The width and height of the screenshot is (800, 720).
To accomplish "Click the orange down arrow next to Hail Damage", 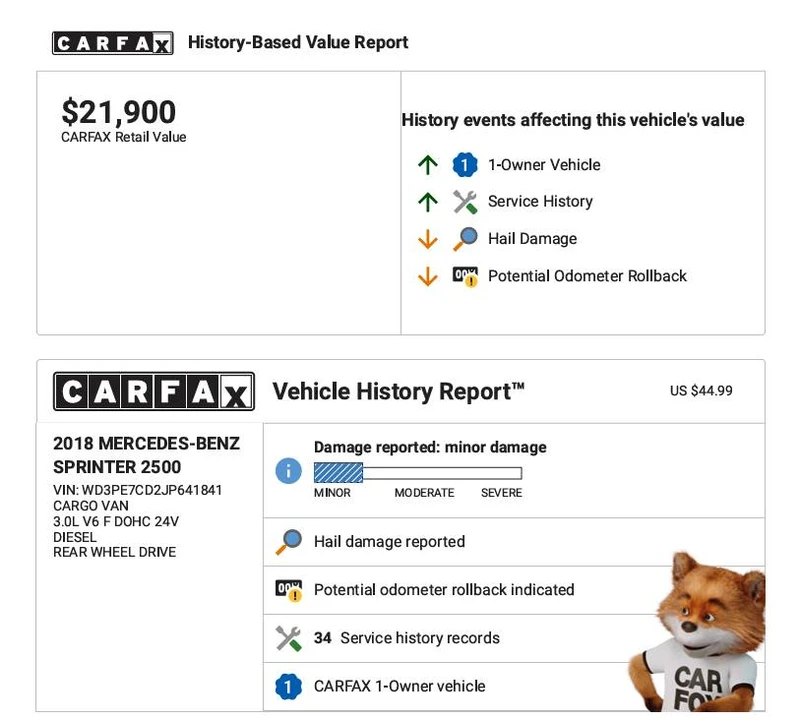I will [428, 239].
